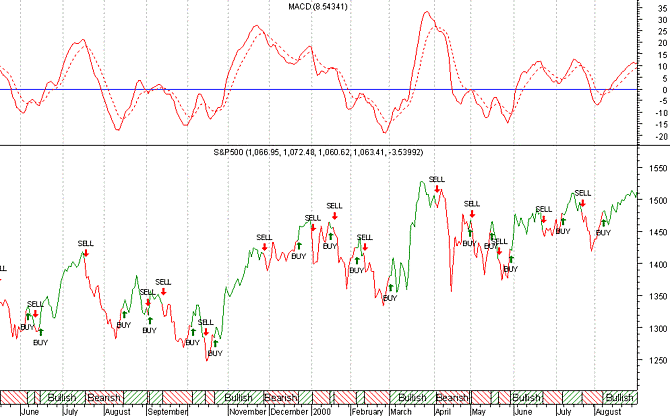Select the November label on time axis
The width and height of the screenshot is (670, 416).
pos(247,411)
